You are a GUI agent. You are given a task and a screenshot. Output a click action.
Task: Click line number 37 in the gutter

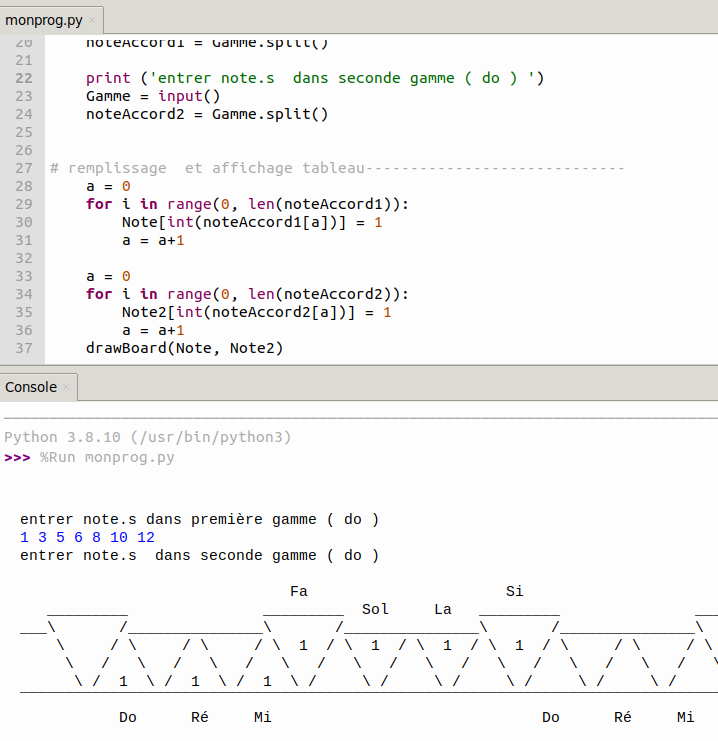[x=24, y=348]
